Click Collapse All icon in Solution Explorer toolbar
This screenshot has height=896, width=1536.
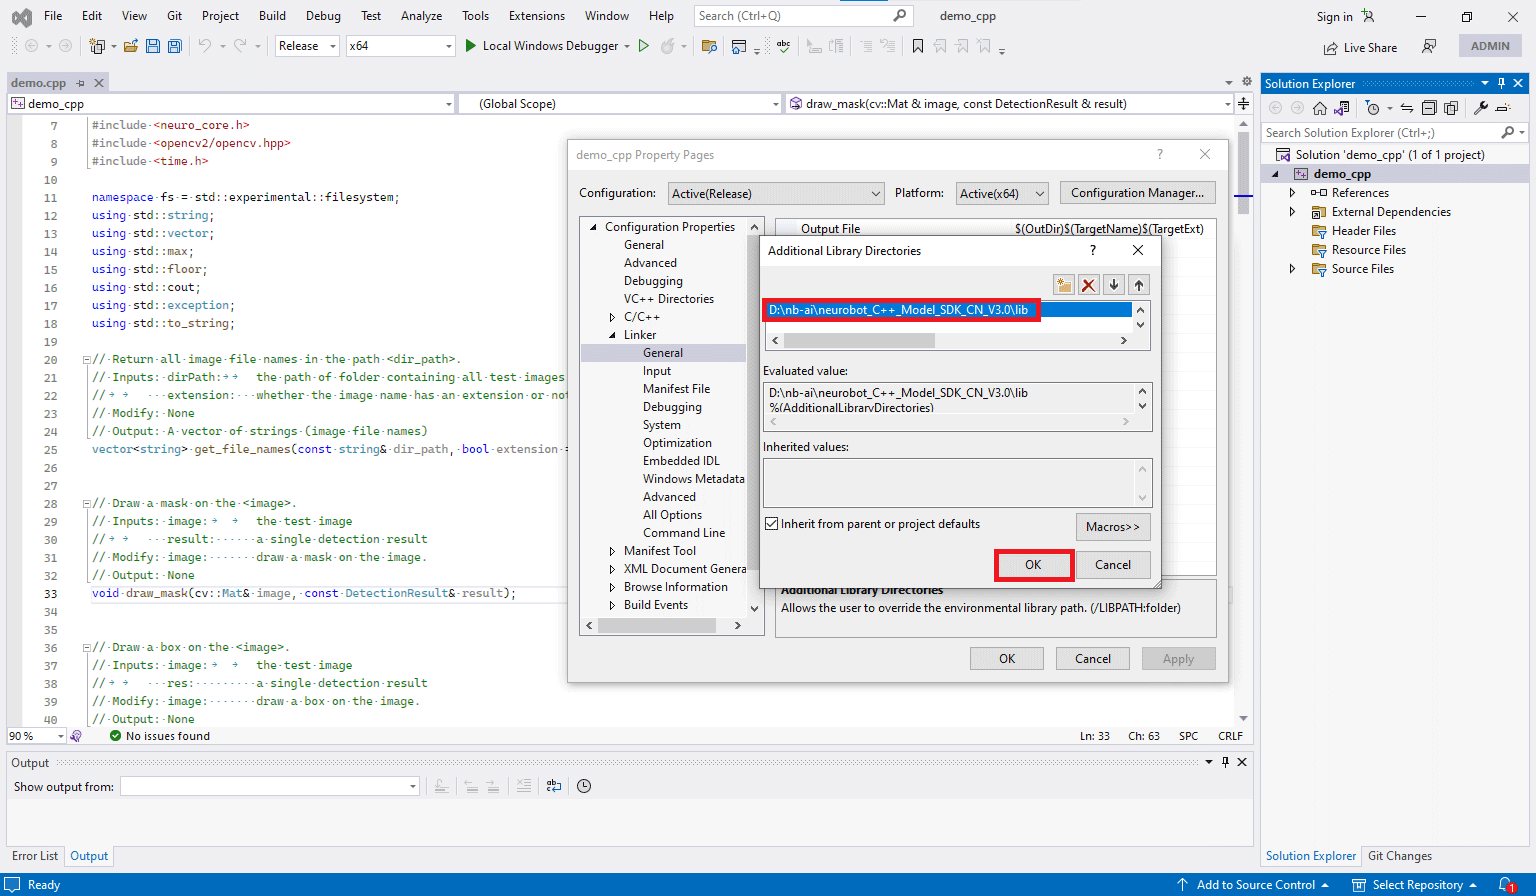[1429, 108]
